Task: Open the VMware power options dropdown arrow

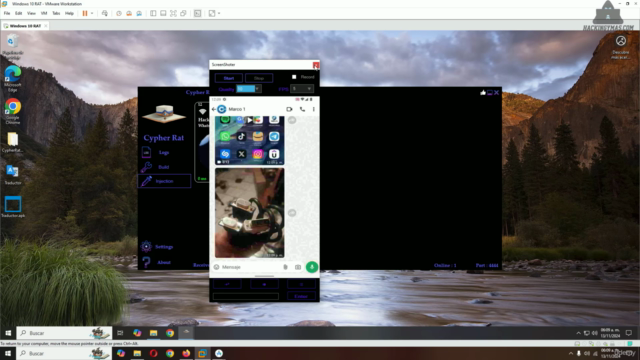Action: click(92, 13)
